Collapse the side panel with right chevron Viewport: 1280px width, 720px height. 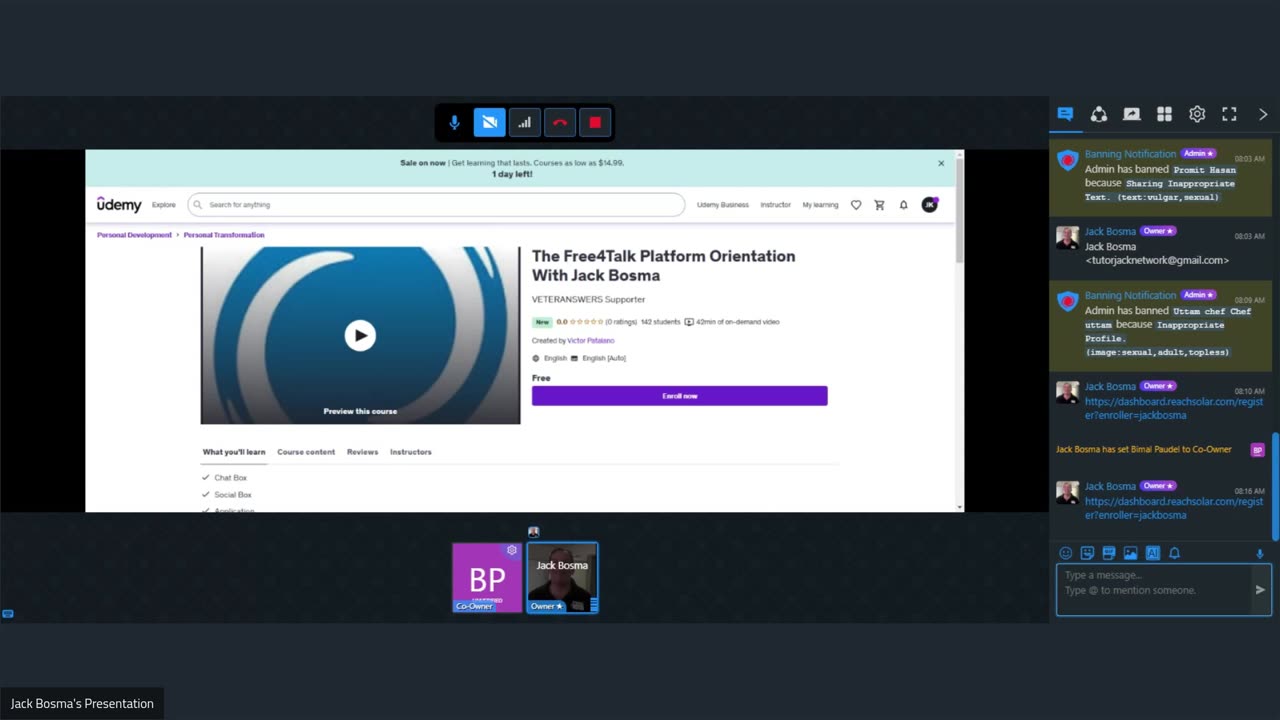pos(1263,114)
